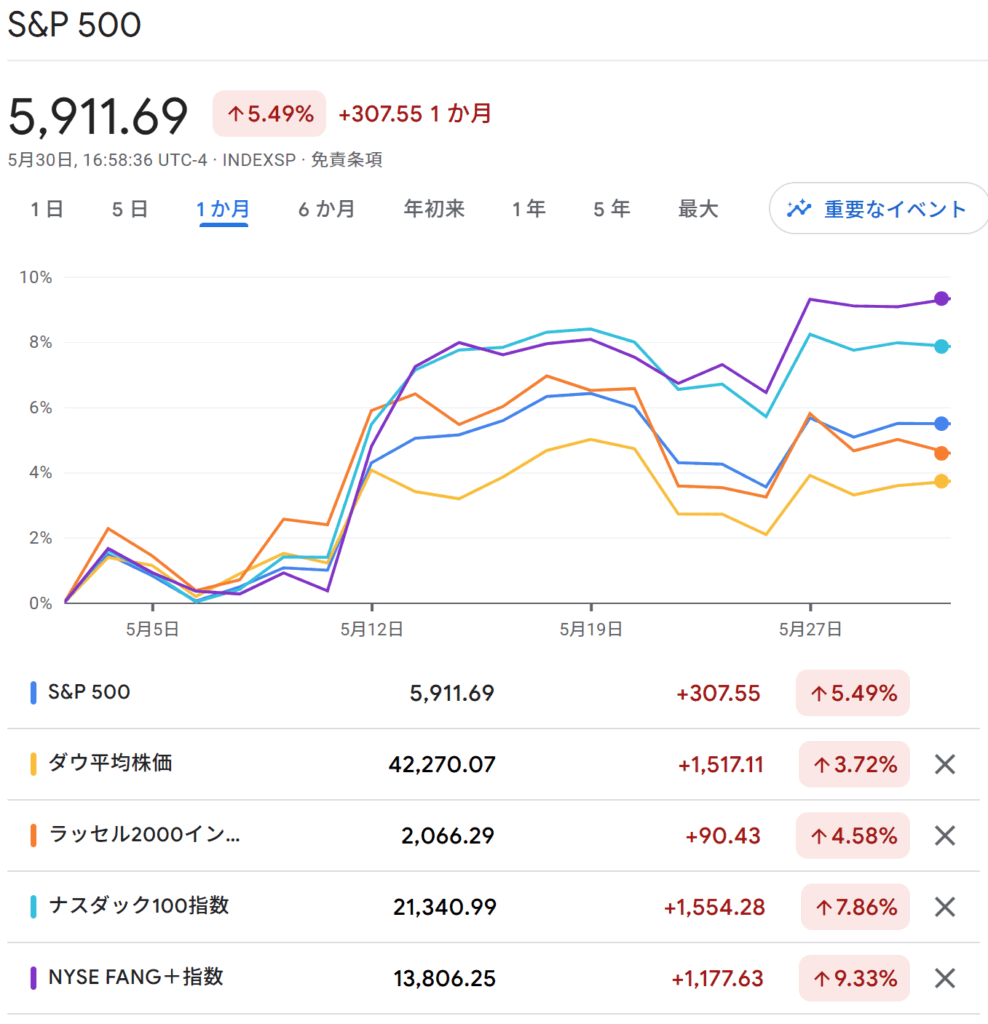988x1024 pixels.
Task: Click the ↑9.33% badge in FANG+ row
Action: 854,978
